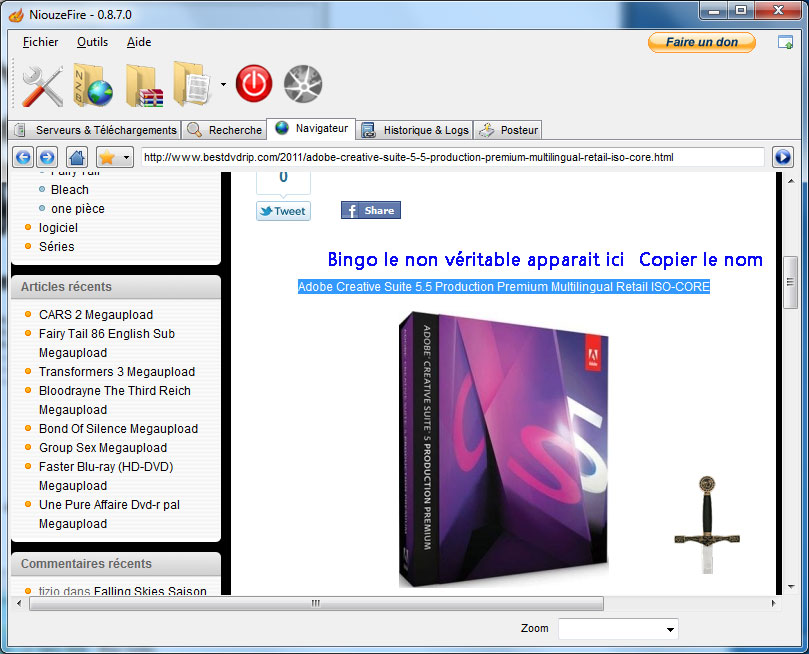
Task: Click the red power button icon
Action: point(254,84)
